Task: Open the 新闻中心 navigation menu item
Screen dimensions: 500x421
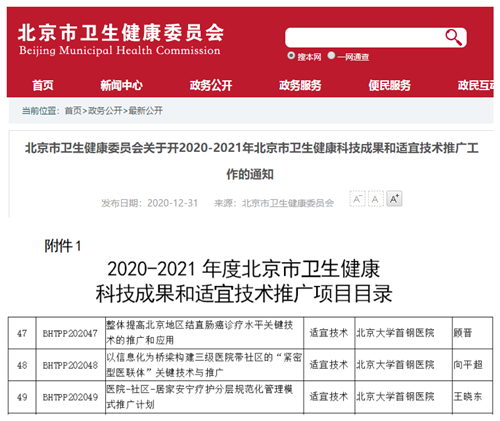Action: (122, 85)
